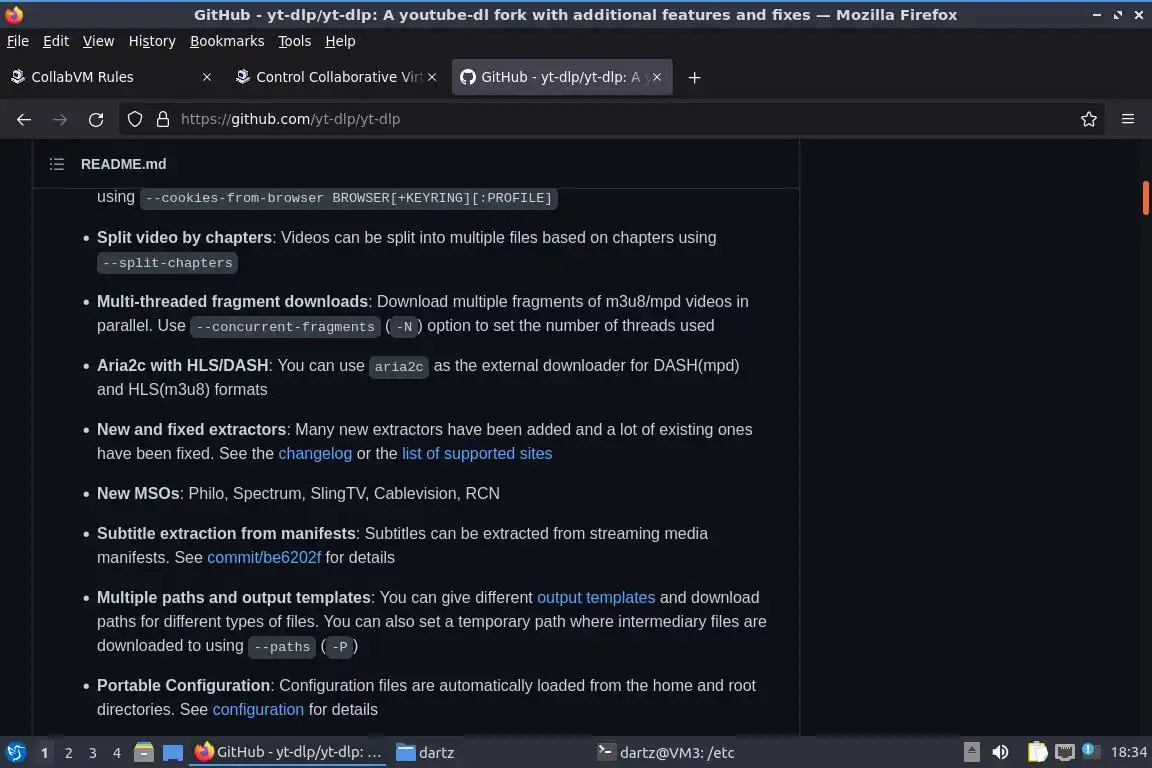Open a new tab with plus button
This screenshot has height=768, width=1152.
(x=694, y=77)
